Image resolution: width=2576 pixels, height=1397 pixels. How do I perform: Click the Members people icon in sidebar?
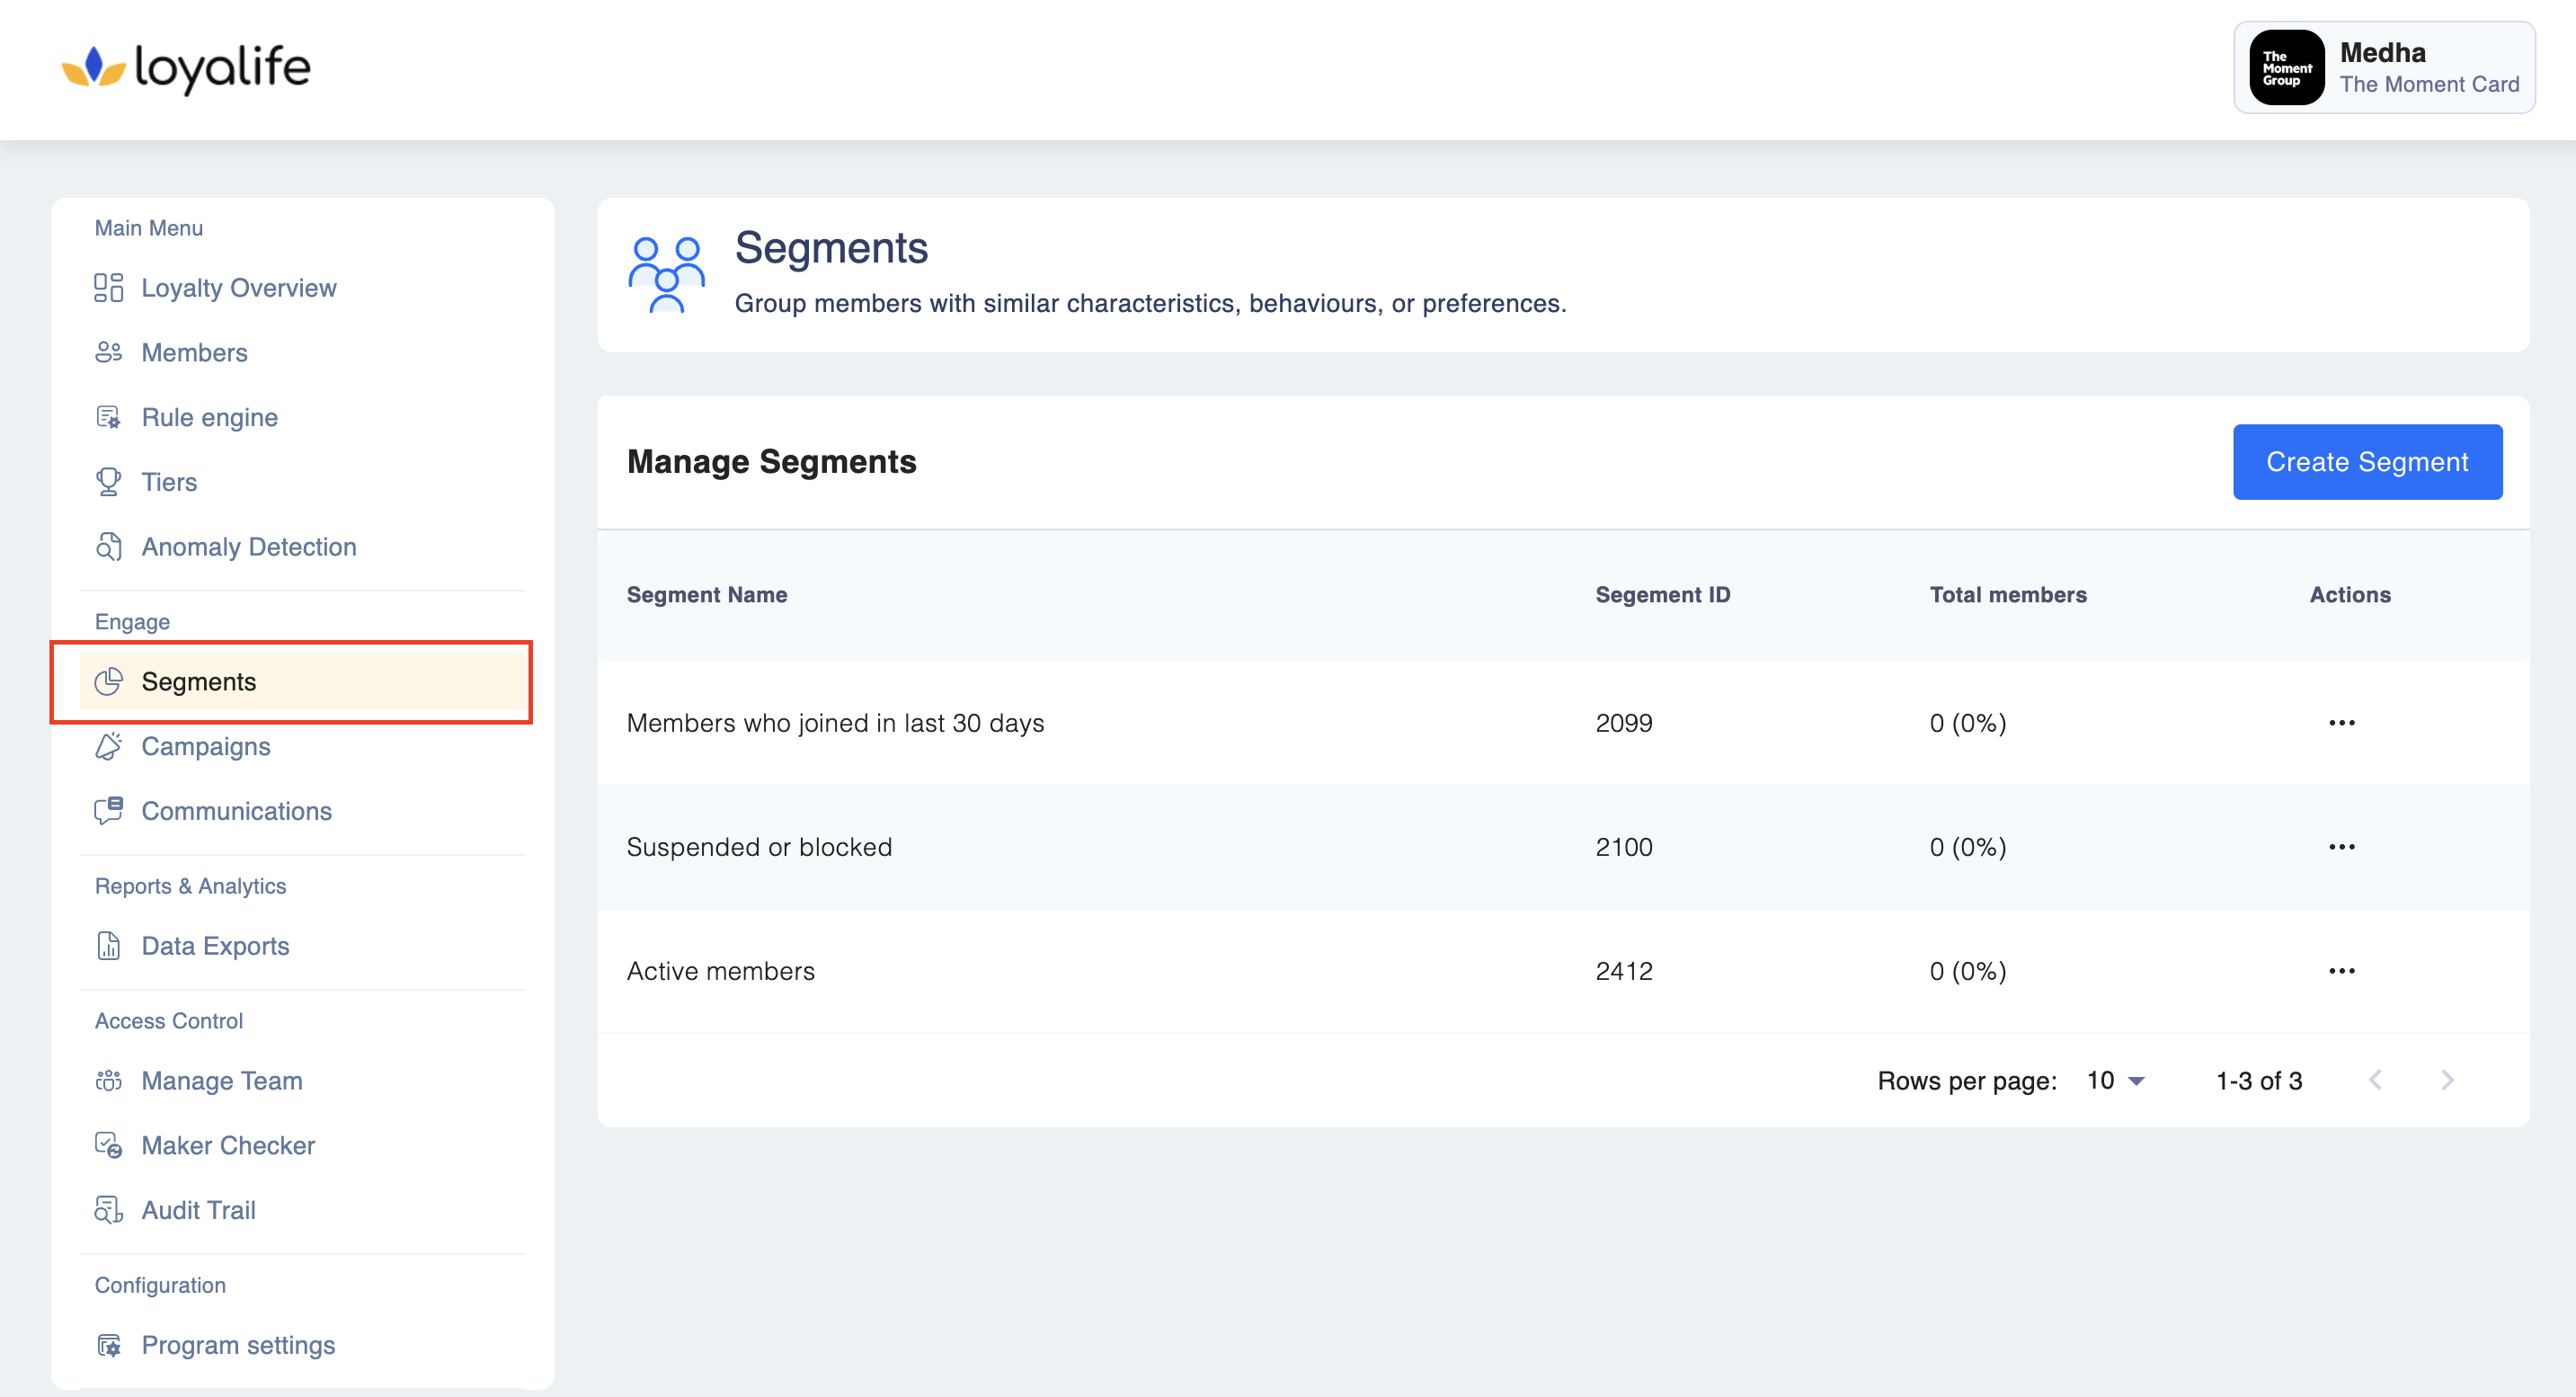point(108,353)
